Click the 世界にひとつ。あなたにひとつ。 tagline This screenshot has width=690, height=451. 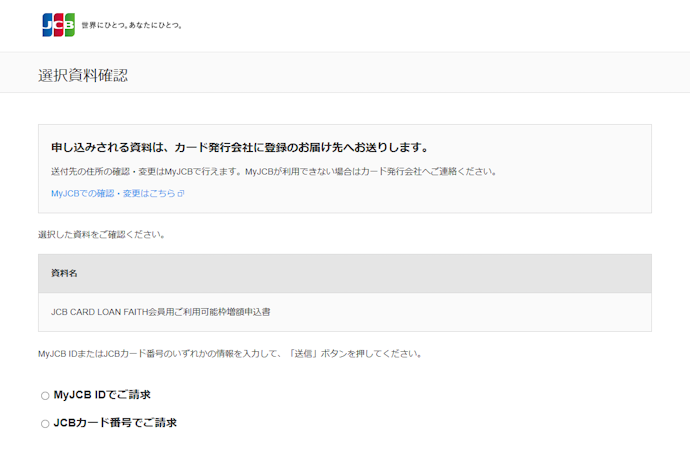click(x=132, y=26)
